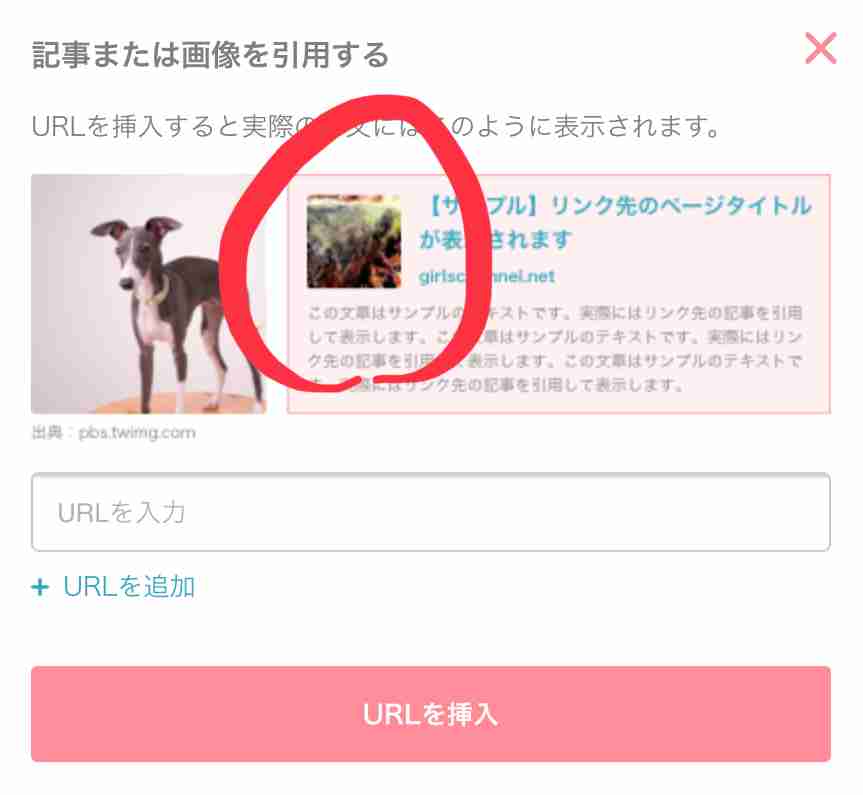Click the dog's head in the photo
The width and height of the screenshot is (863, 795).
point(136,251)
